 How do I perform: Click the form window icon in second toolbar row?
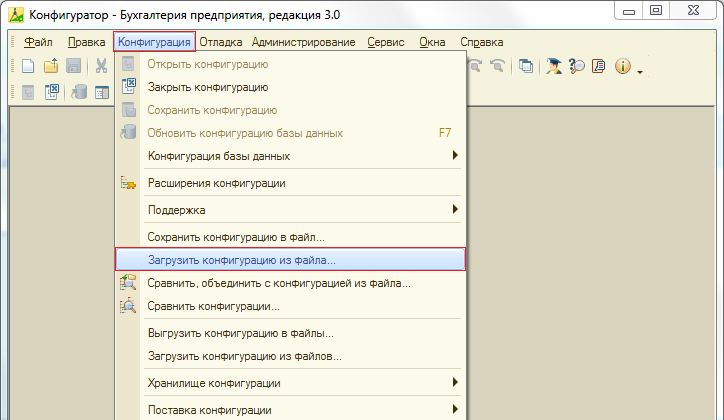(102, 92)
